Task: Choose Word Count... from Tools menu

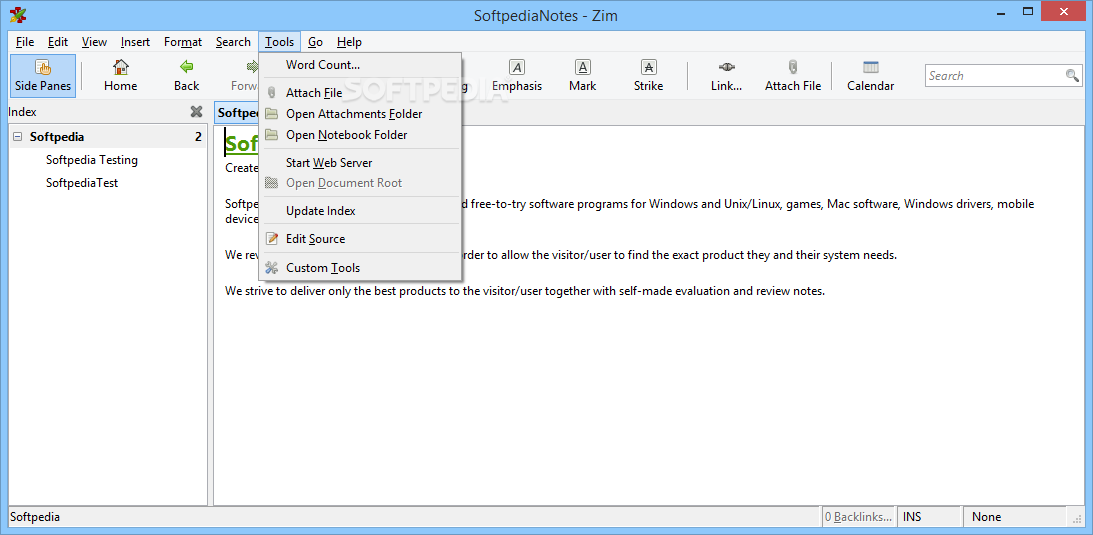Action: click(x=360, y=65)
